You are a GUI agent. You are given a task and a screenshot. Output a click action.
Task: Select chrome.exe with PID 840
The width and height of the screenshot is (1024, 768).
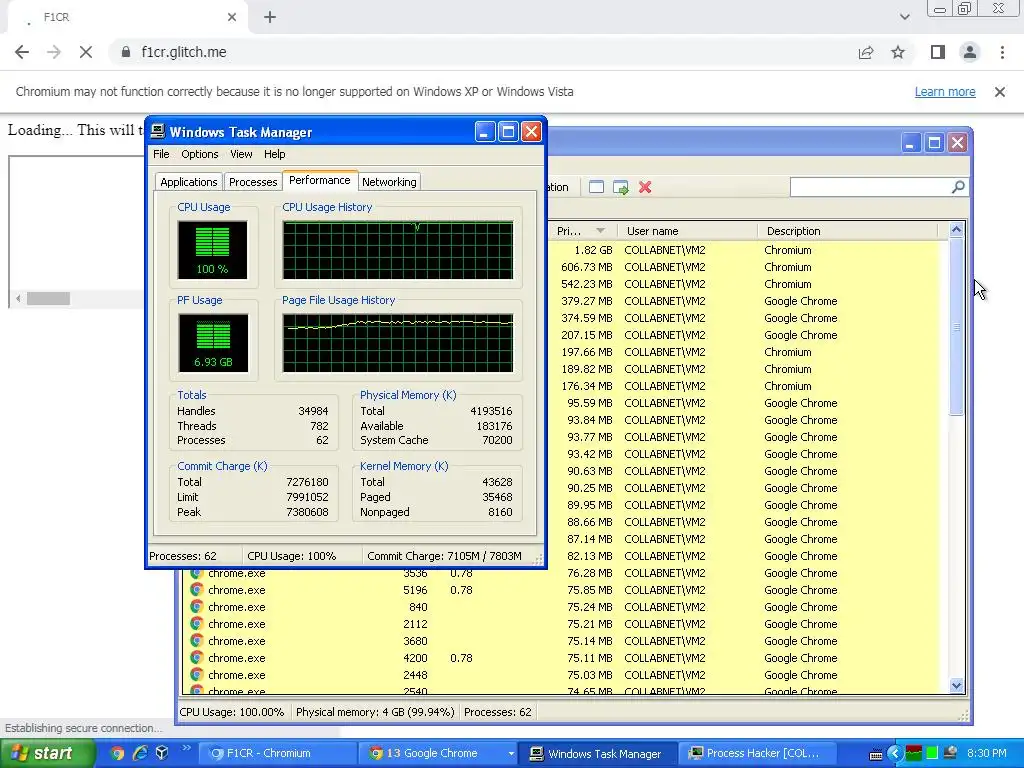click(565, 607)
